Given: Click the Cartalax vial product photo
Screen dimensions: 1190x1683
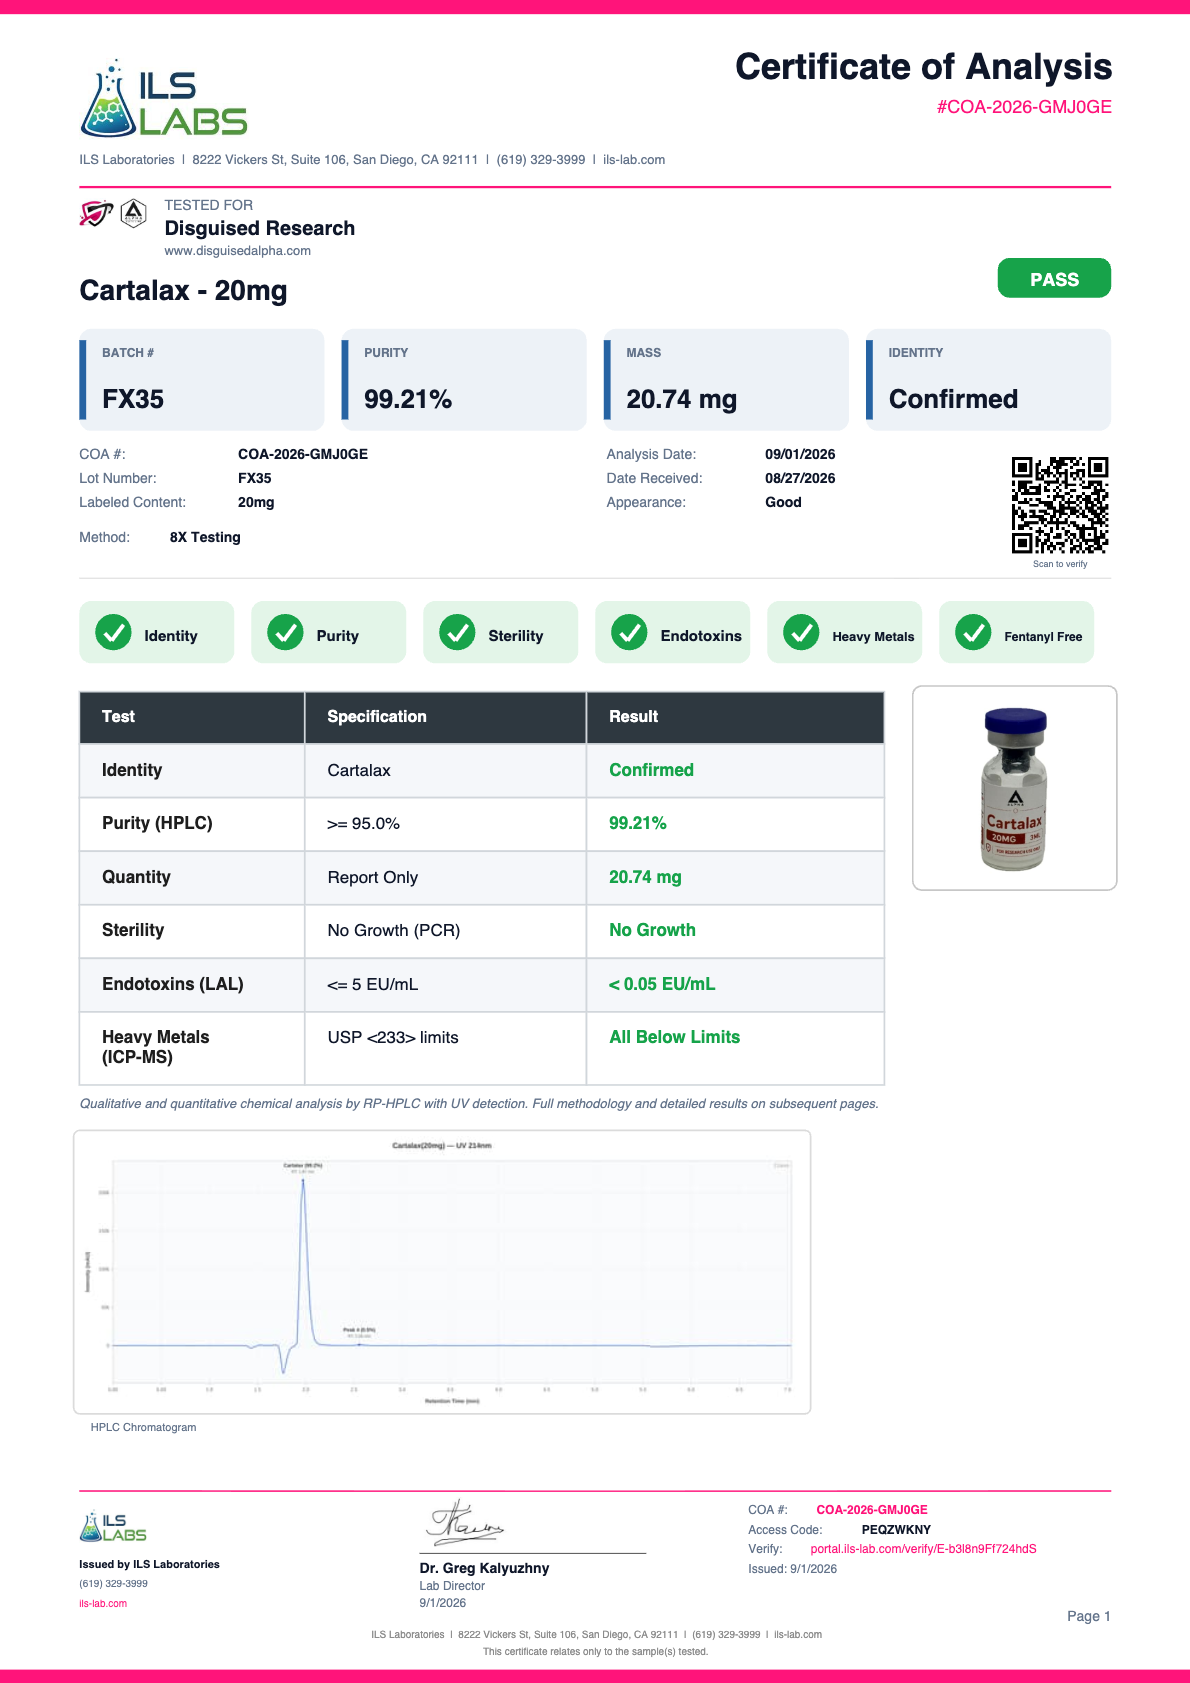Looking at the screenshot, I should click(x=1015, y=788).
